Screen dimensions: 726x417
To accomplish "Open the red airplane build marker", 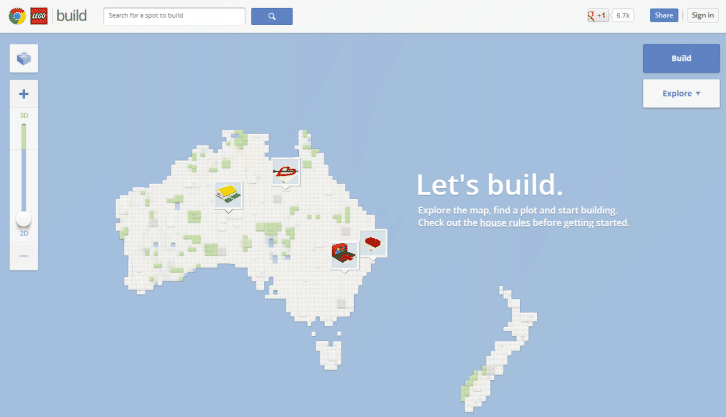I will (x=286, y=172).
